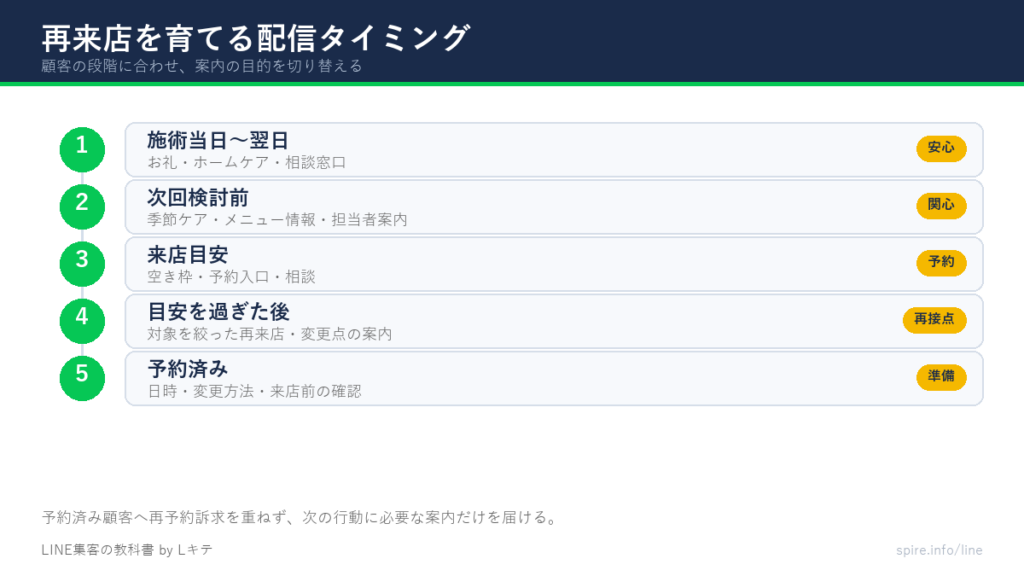Viewport: 1024px width, 576px height.
Task: Click the green step 3 circle
Action: pyautogui.click(x=82, y=264)
